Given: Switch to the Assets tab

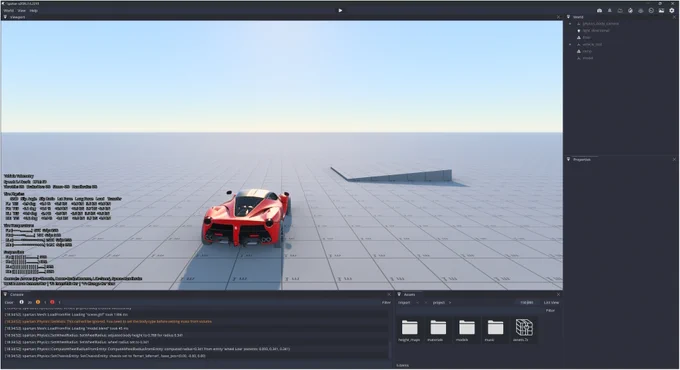Looking at the screenshot, I should coord(409,295).
